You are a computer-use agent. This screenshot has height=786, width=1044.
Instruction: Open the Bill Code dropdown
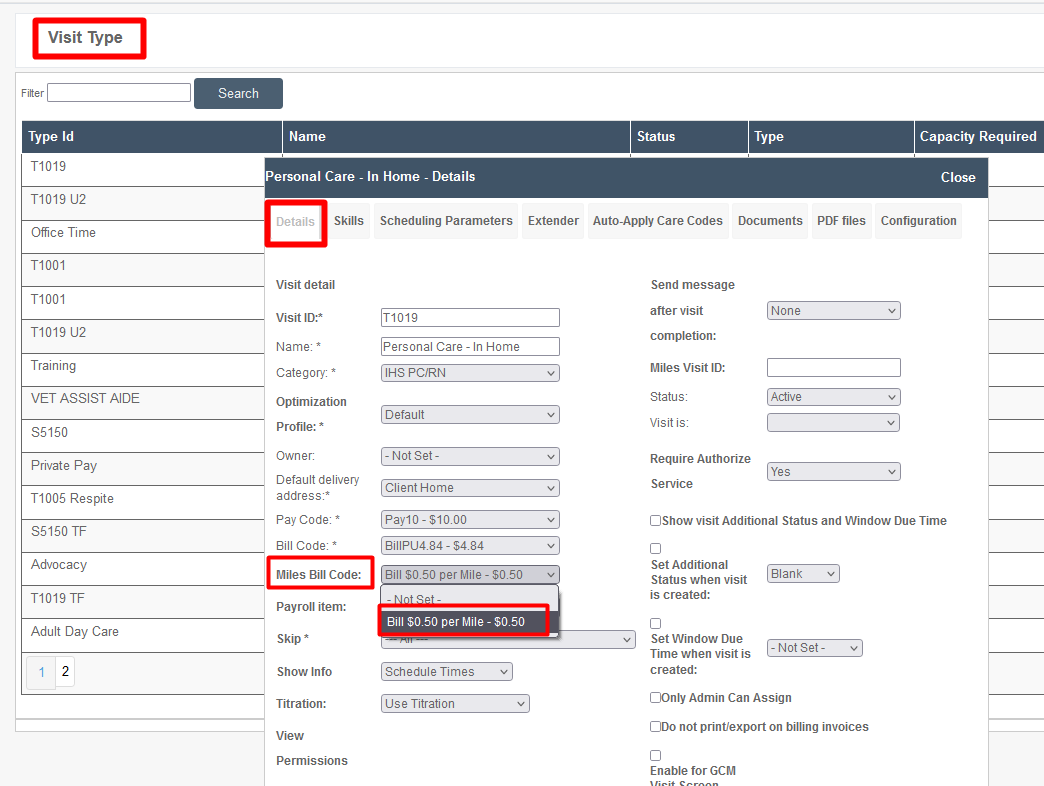470,546
